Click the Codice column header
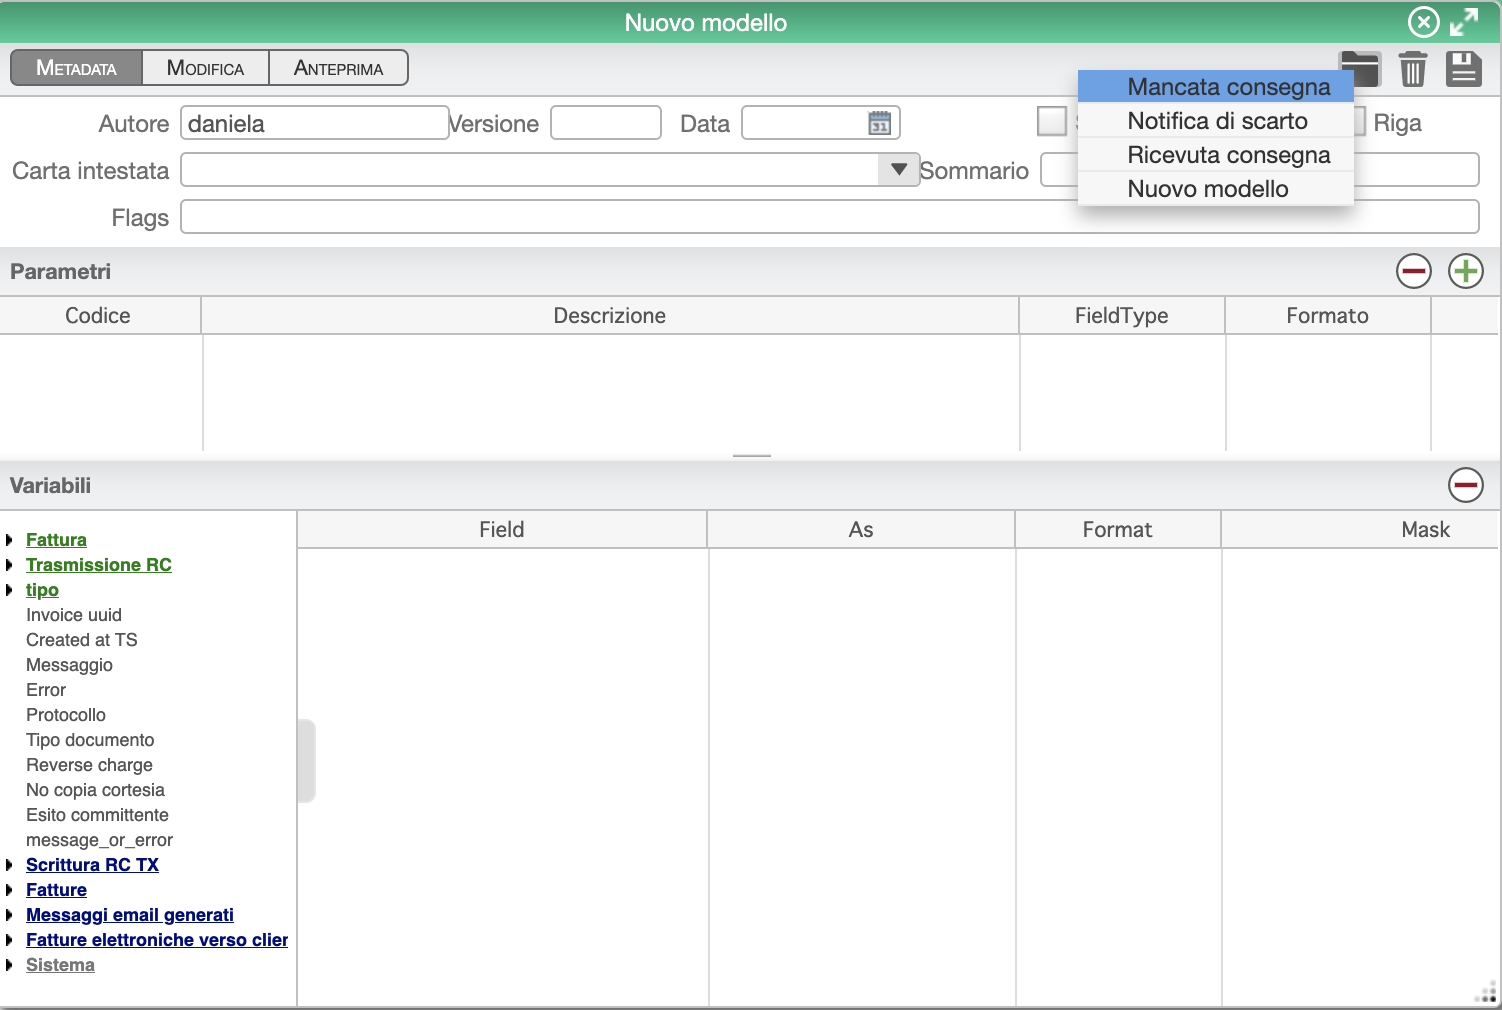Viewport: 1502px width, 1010px height. coord(98,316)
